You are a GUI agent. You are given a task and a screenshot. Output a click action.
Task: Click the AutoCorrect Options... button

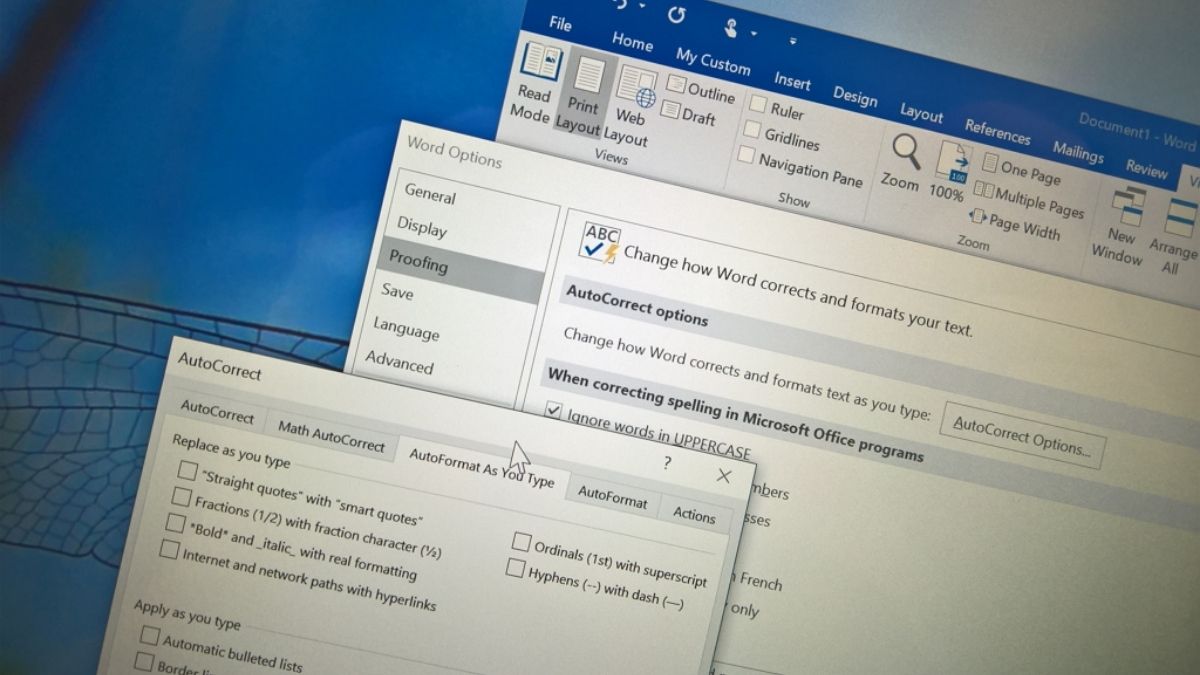[x=1022, y=437]
